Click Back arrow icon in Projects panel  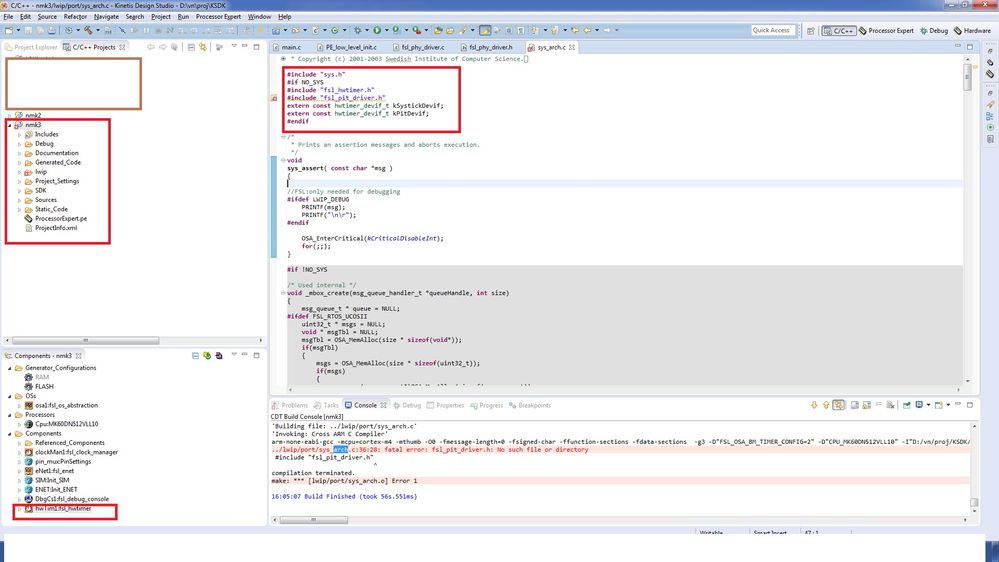coord(151,47)
